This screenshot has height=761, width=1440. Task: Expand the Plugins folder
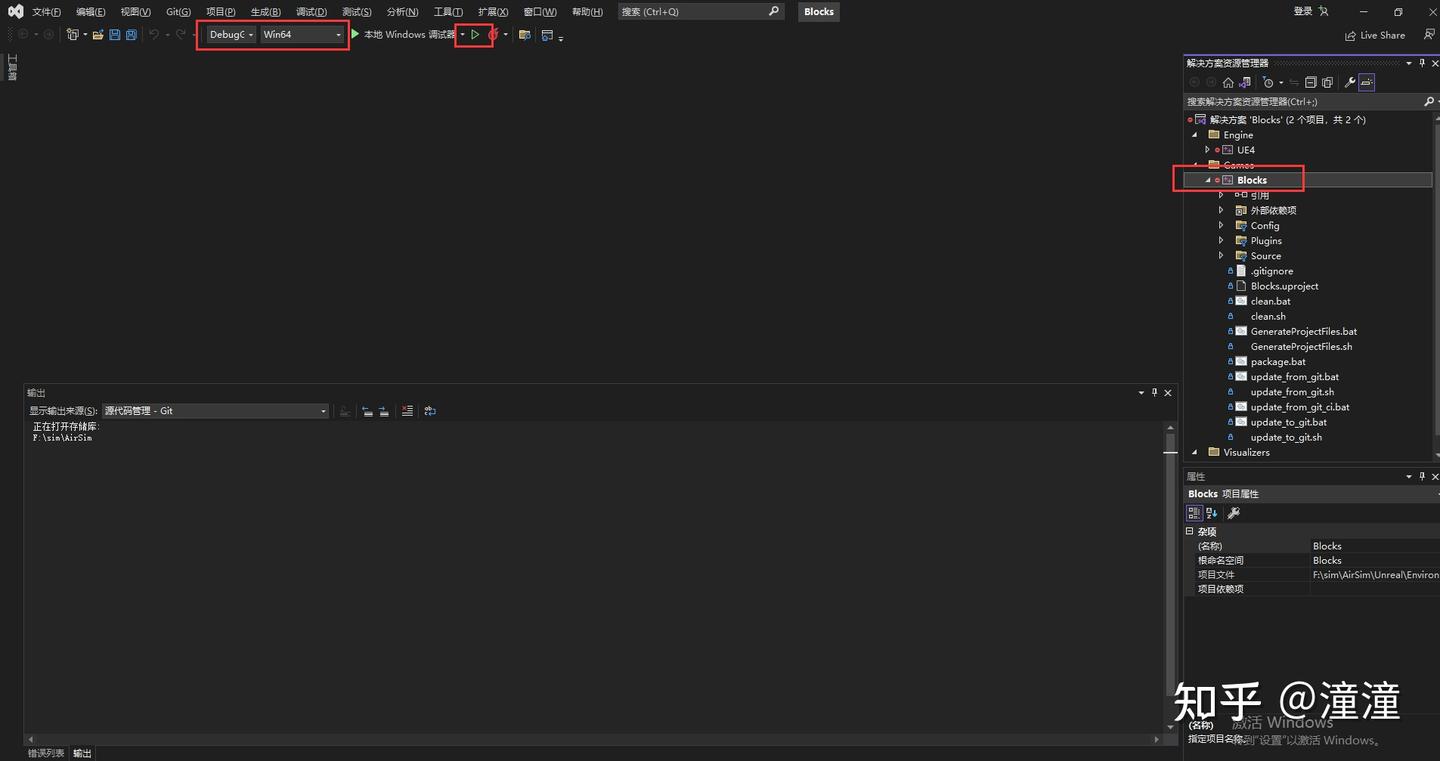pos(1221,241)
